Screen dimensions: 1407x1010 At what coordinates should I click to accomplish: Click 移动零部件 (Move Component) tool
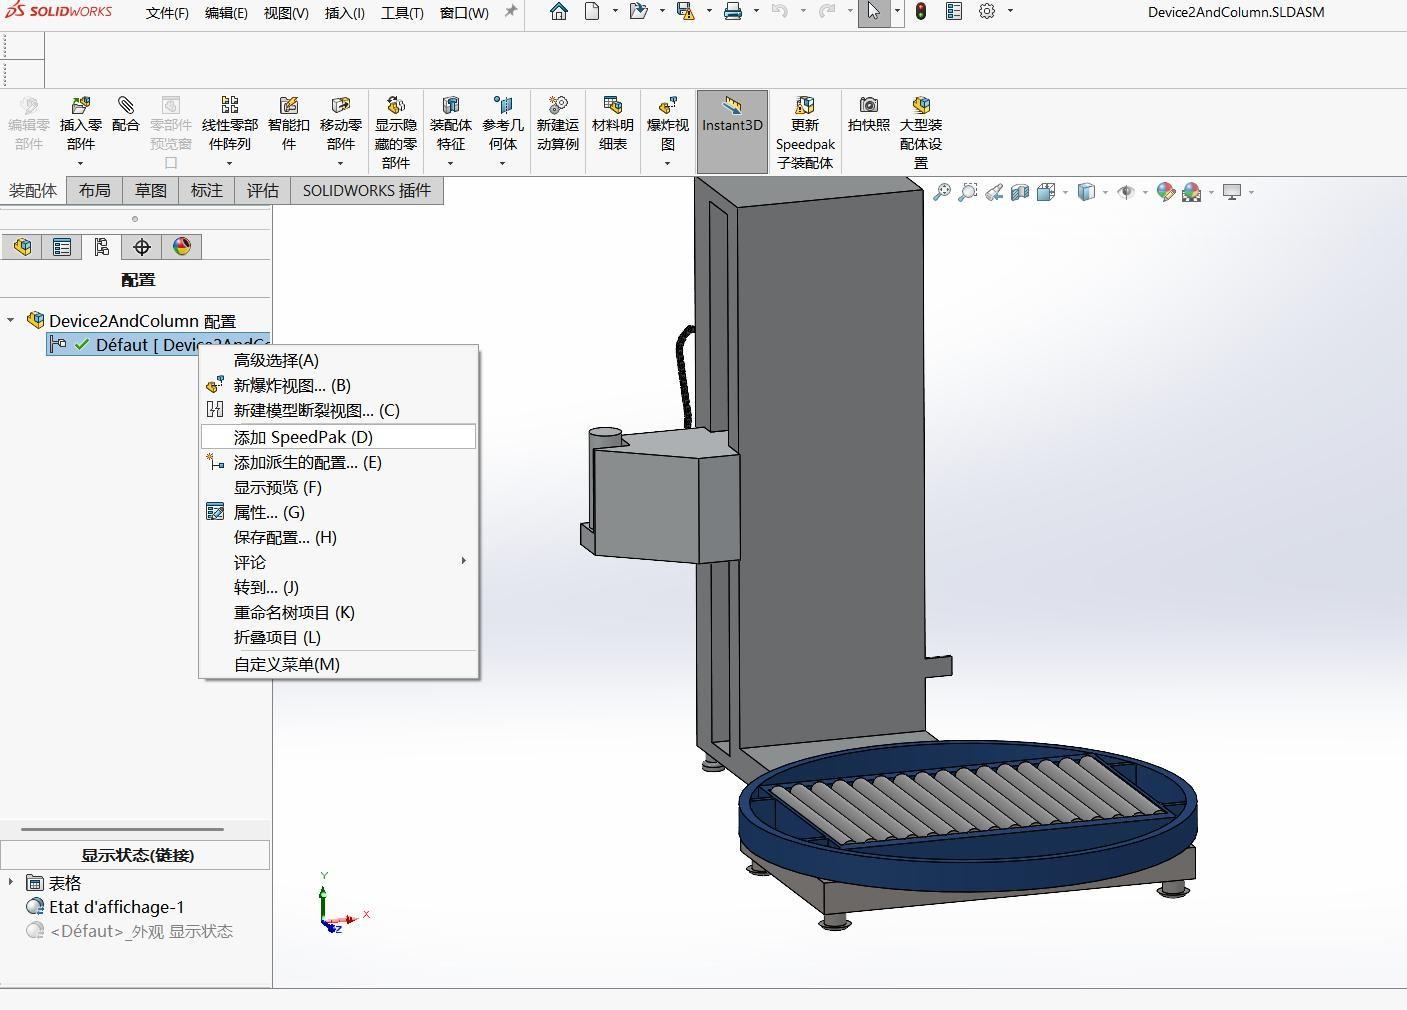pos(341,125)
